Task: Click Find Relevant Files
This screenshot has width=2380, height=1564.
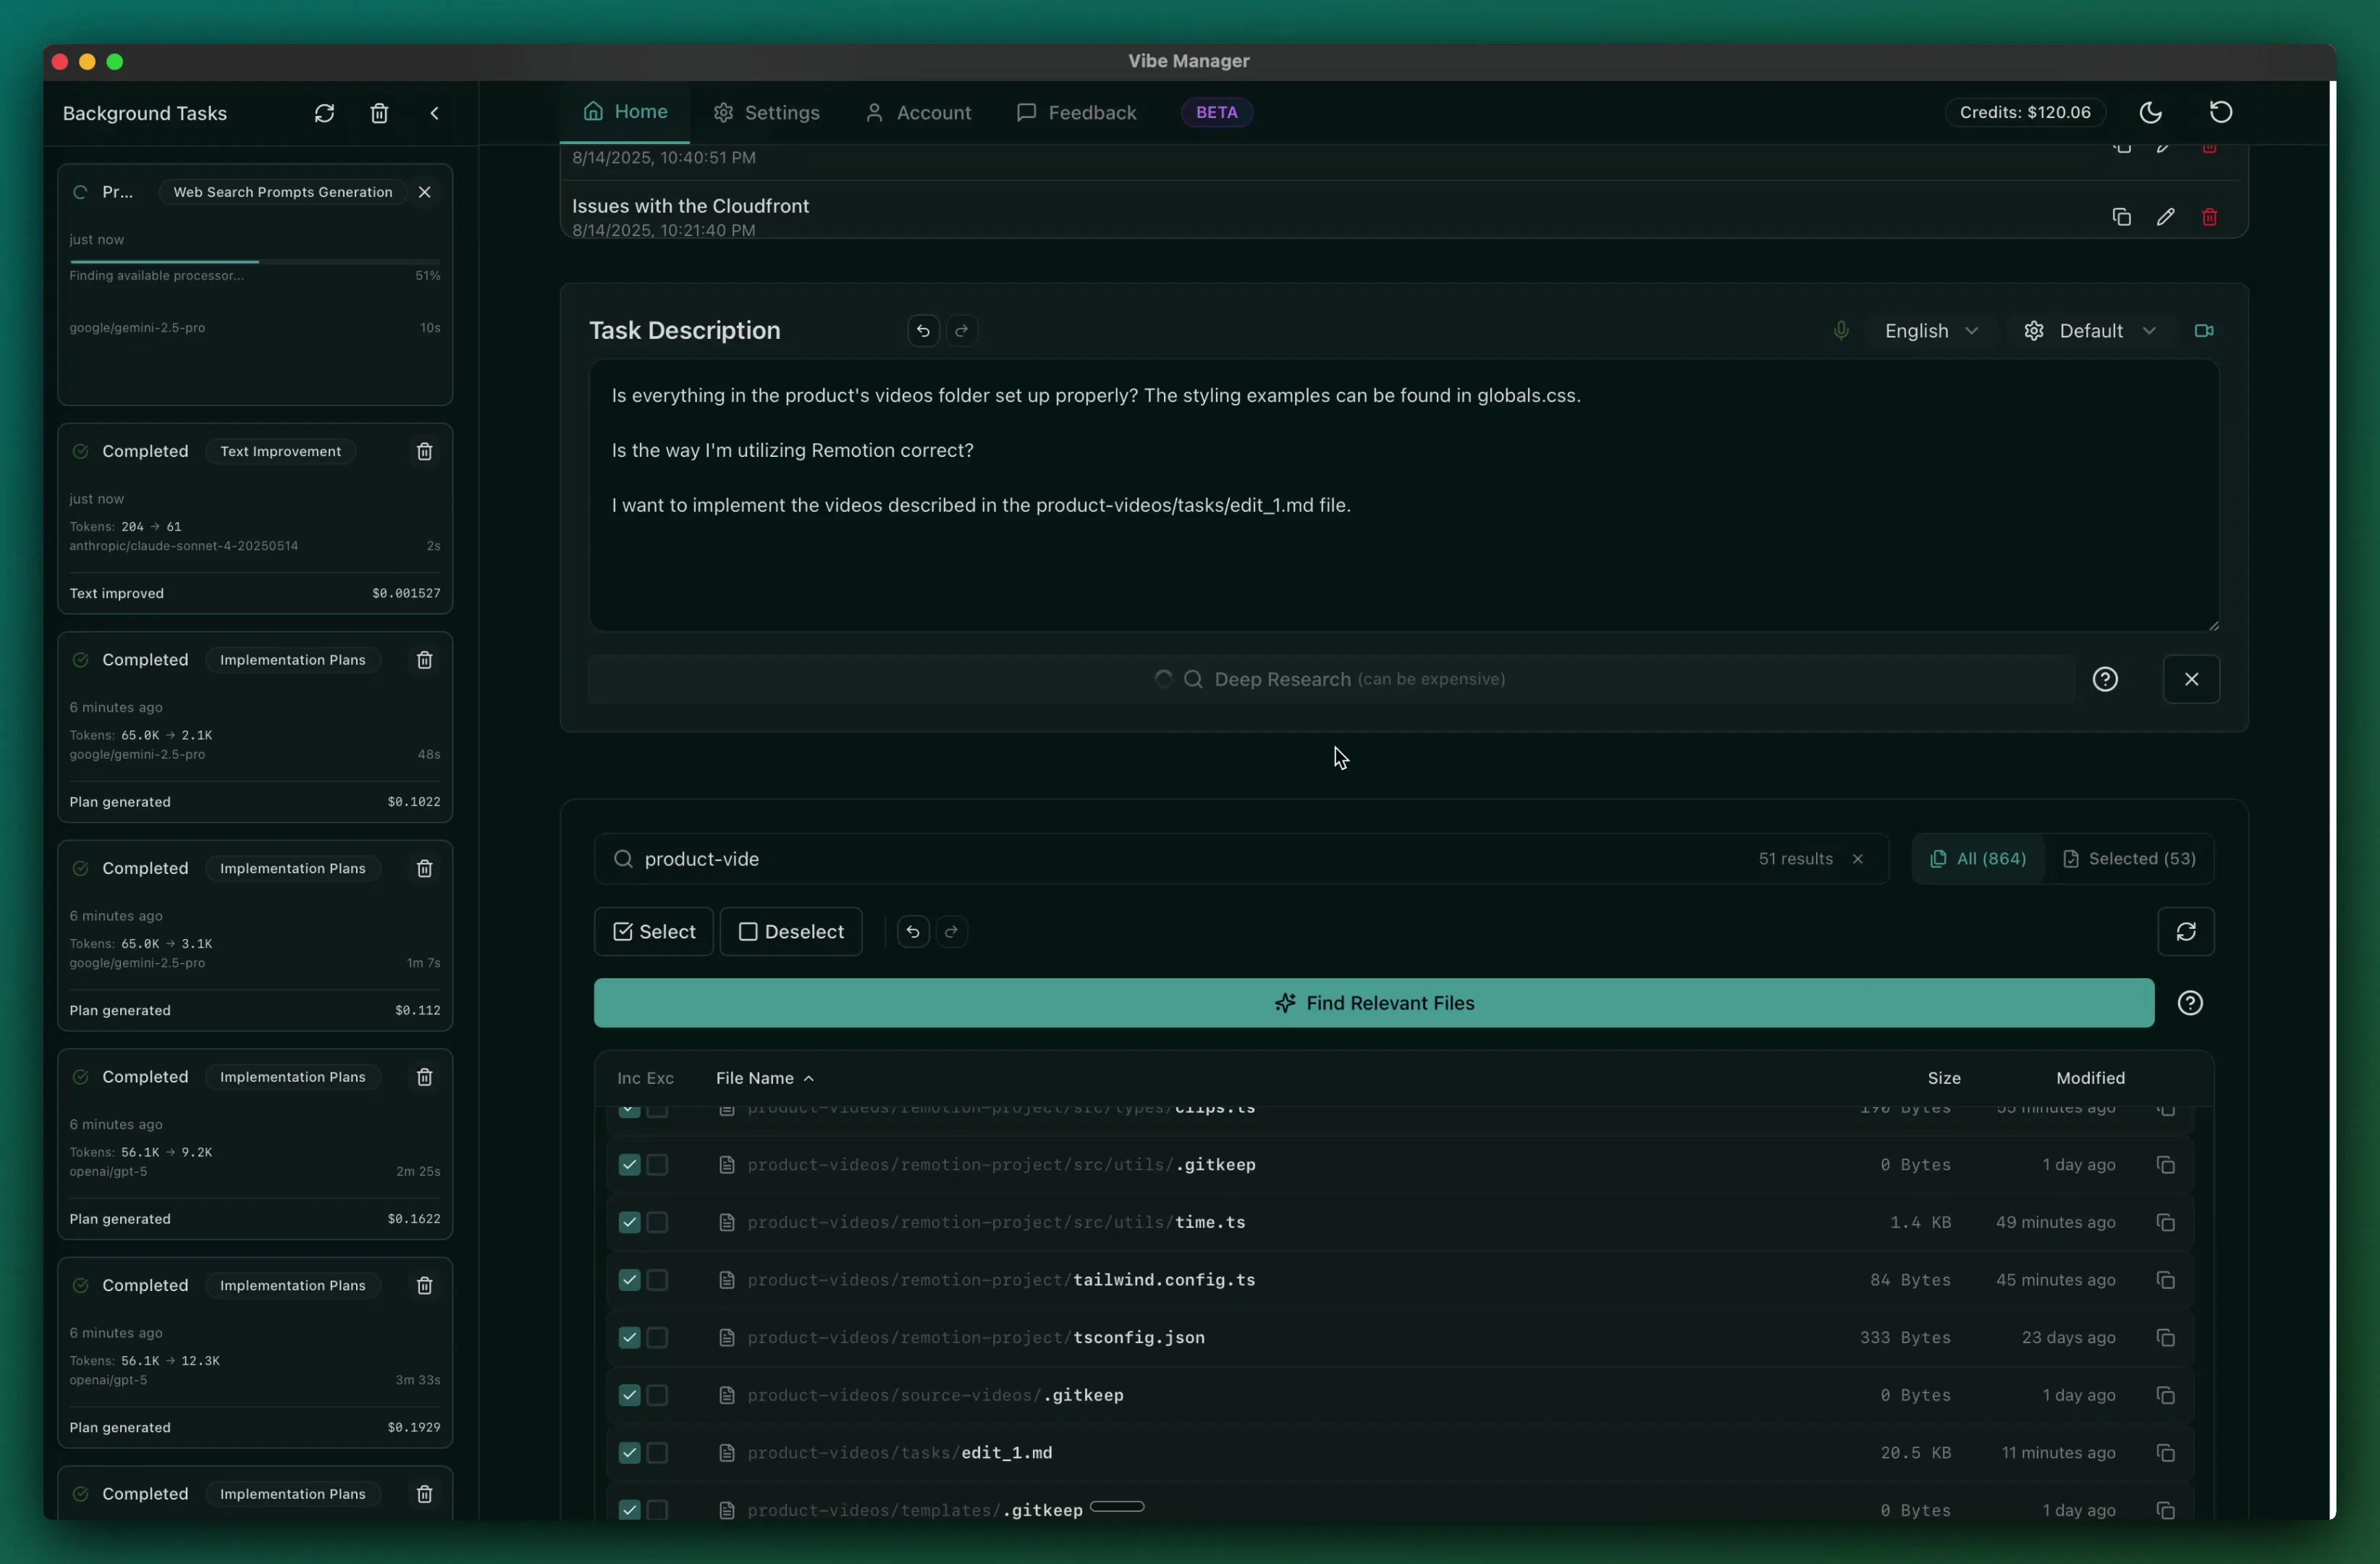Action: 1373,1003
